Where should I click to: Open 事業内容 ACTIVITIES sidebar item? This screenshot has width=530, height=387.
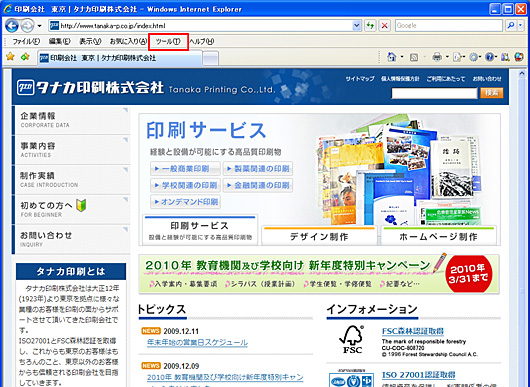pyautogui.click(x=71, y=150)
